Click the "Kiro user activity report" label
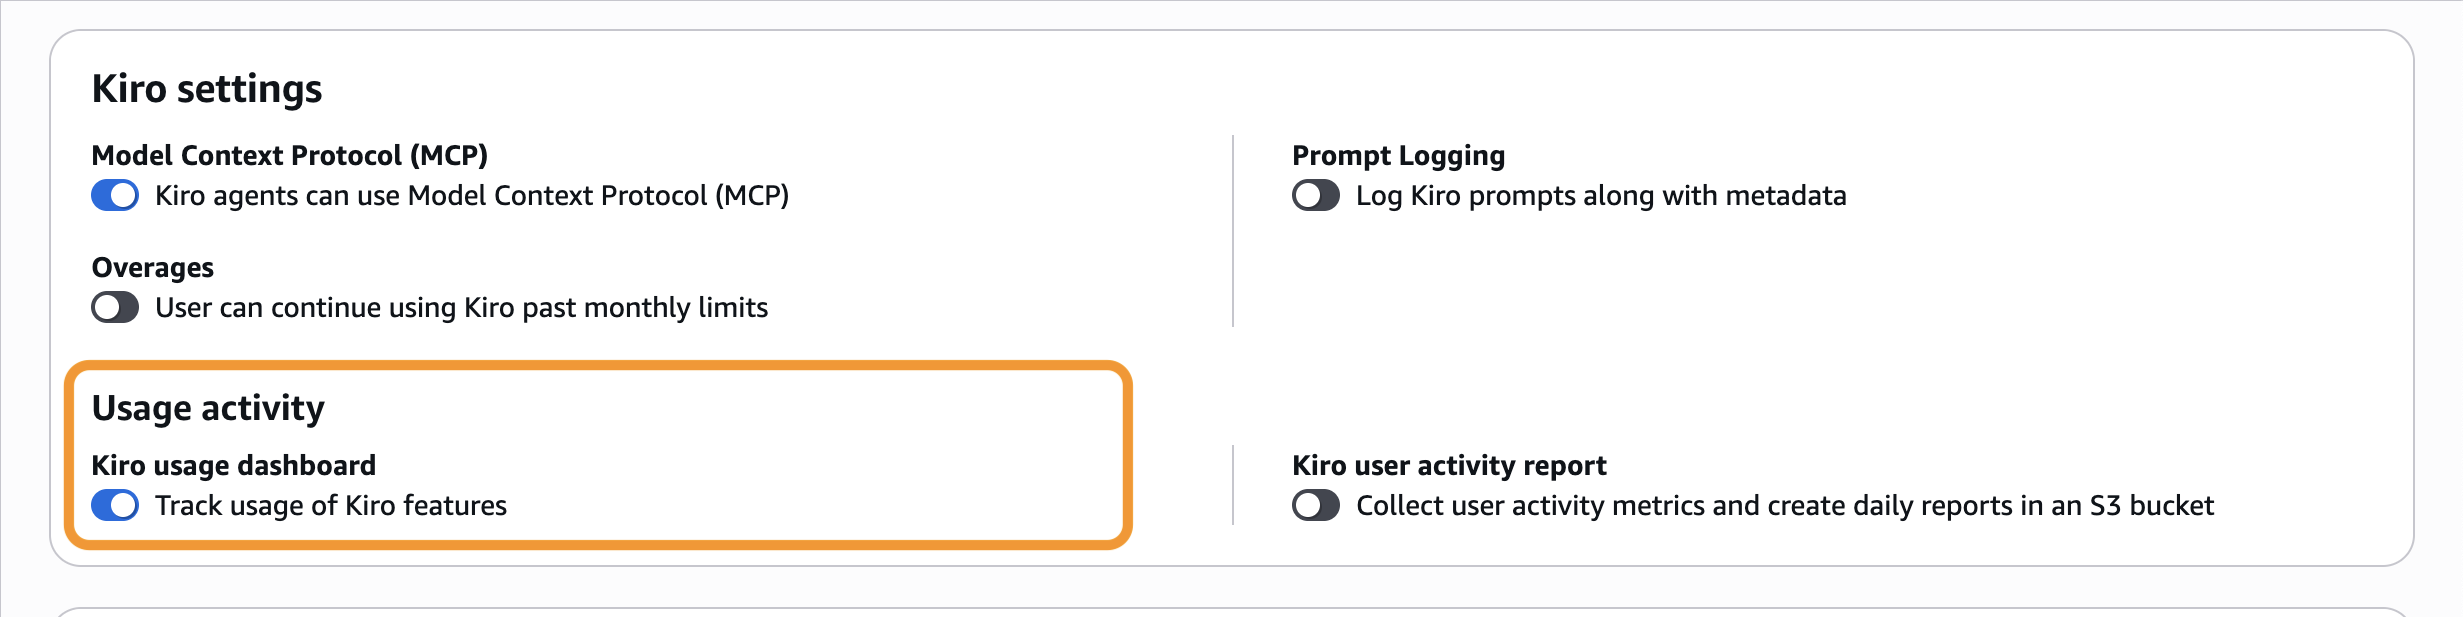 1449,466
